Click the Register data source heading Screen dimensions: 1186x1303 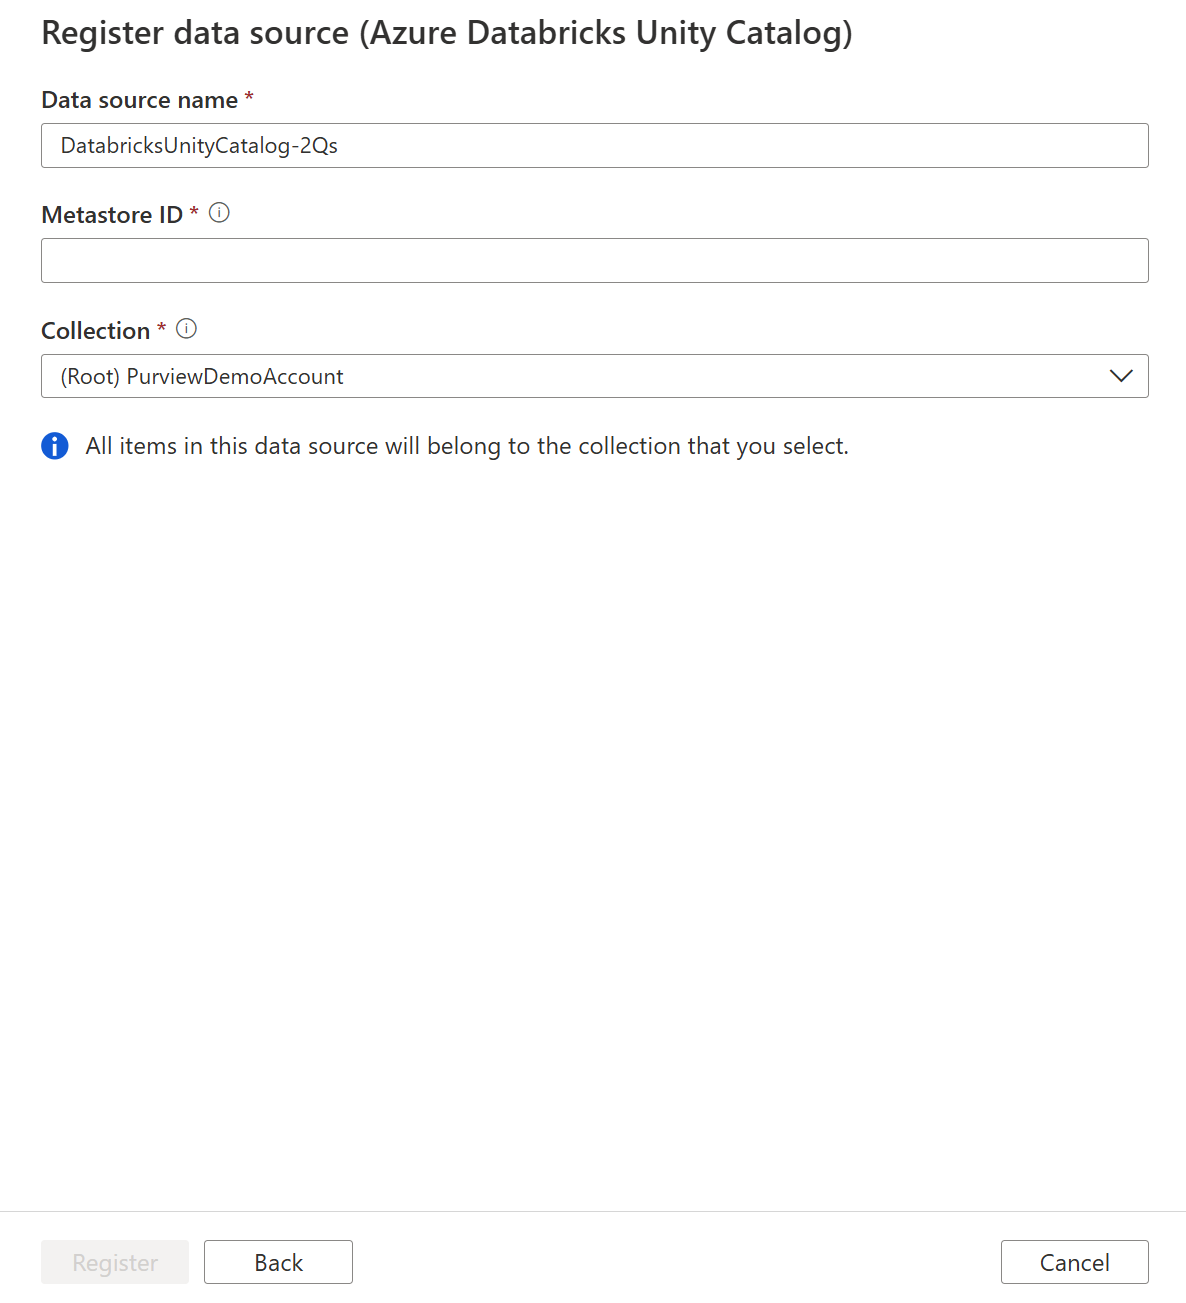[x=446, y=33]
